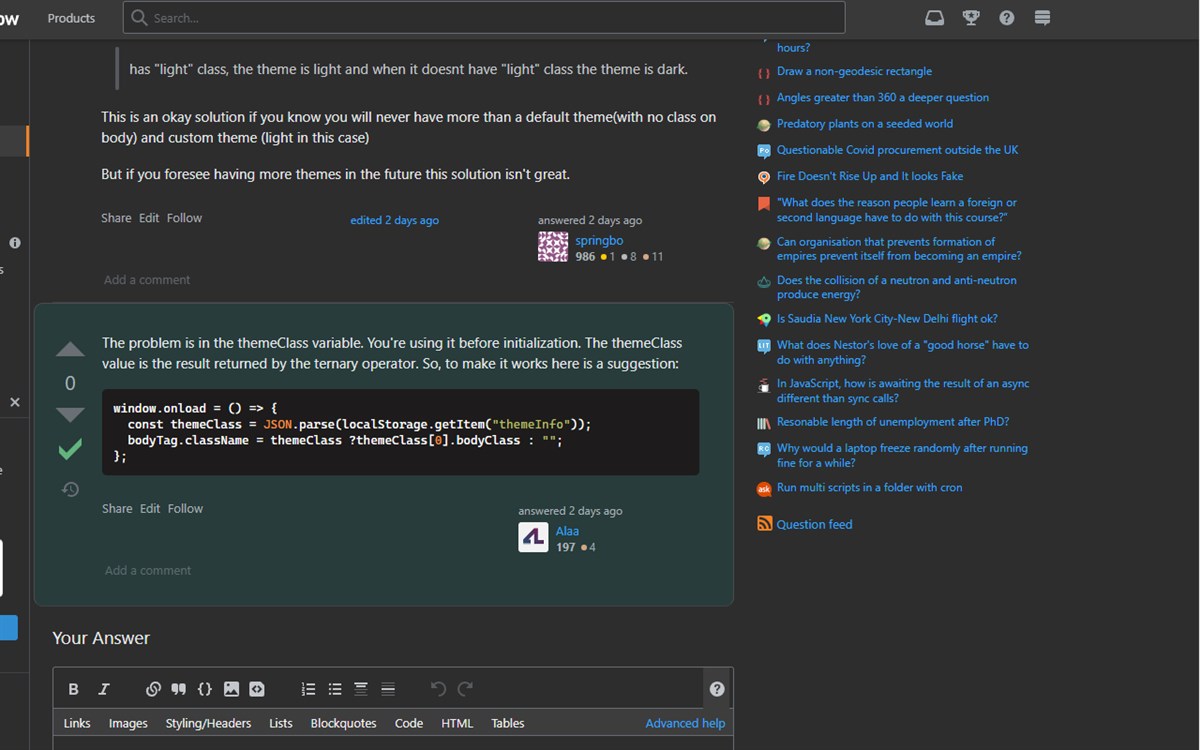Switch to the Tables help tab

click(507, 723)
